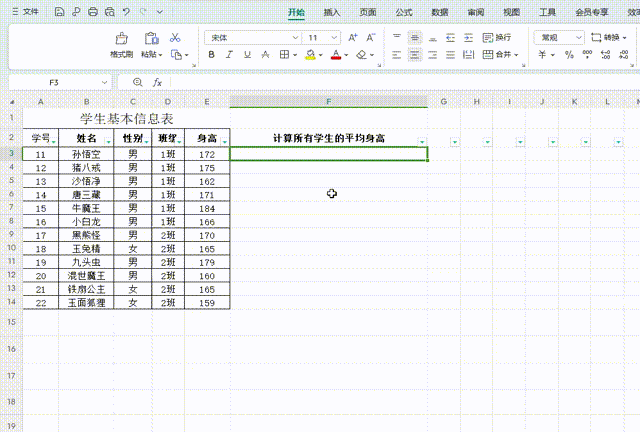The height and width of the screenshot is (432, 640).
Task: Switch to the 插入 (Insert) tab
Action: (332, 12)
